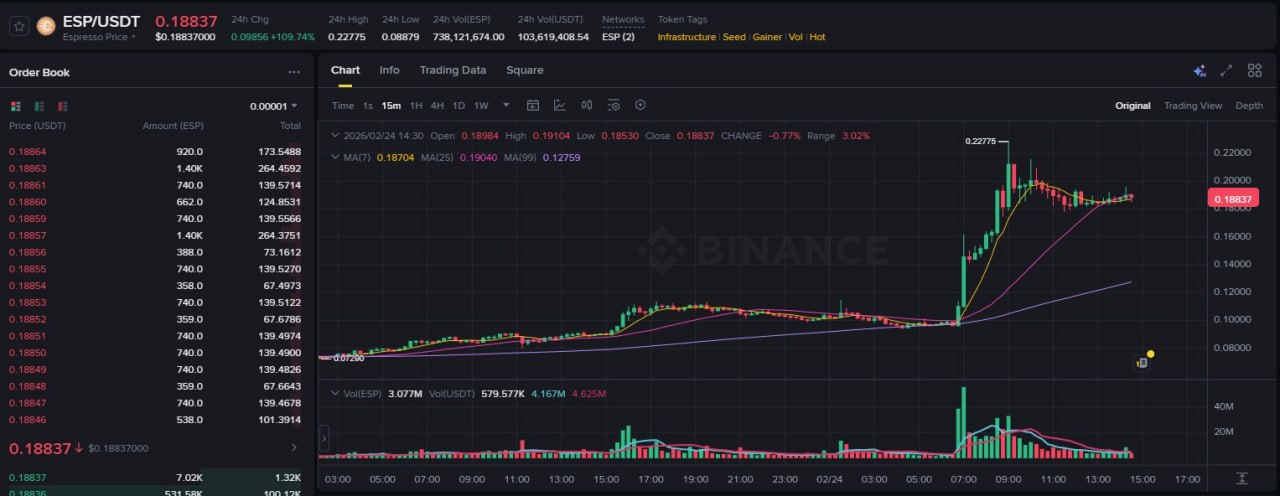Expand more time intervals dropdown arrow

506,105
